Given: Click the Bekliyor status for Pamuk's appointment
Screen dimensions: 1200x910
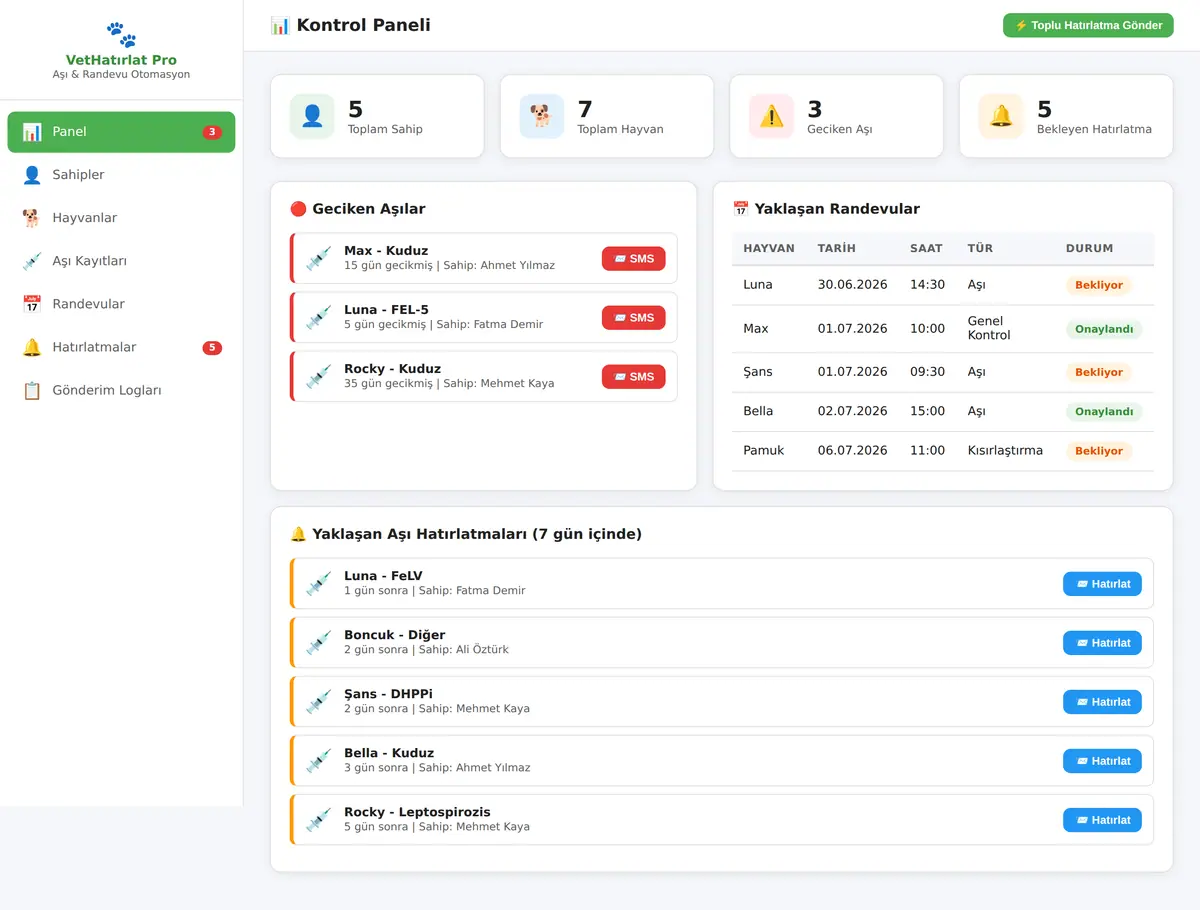Looking at the screenshot, I should click(1099, 451).
